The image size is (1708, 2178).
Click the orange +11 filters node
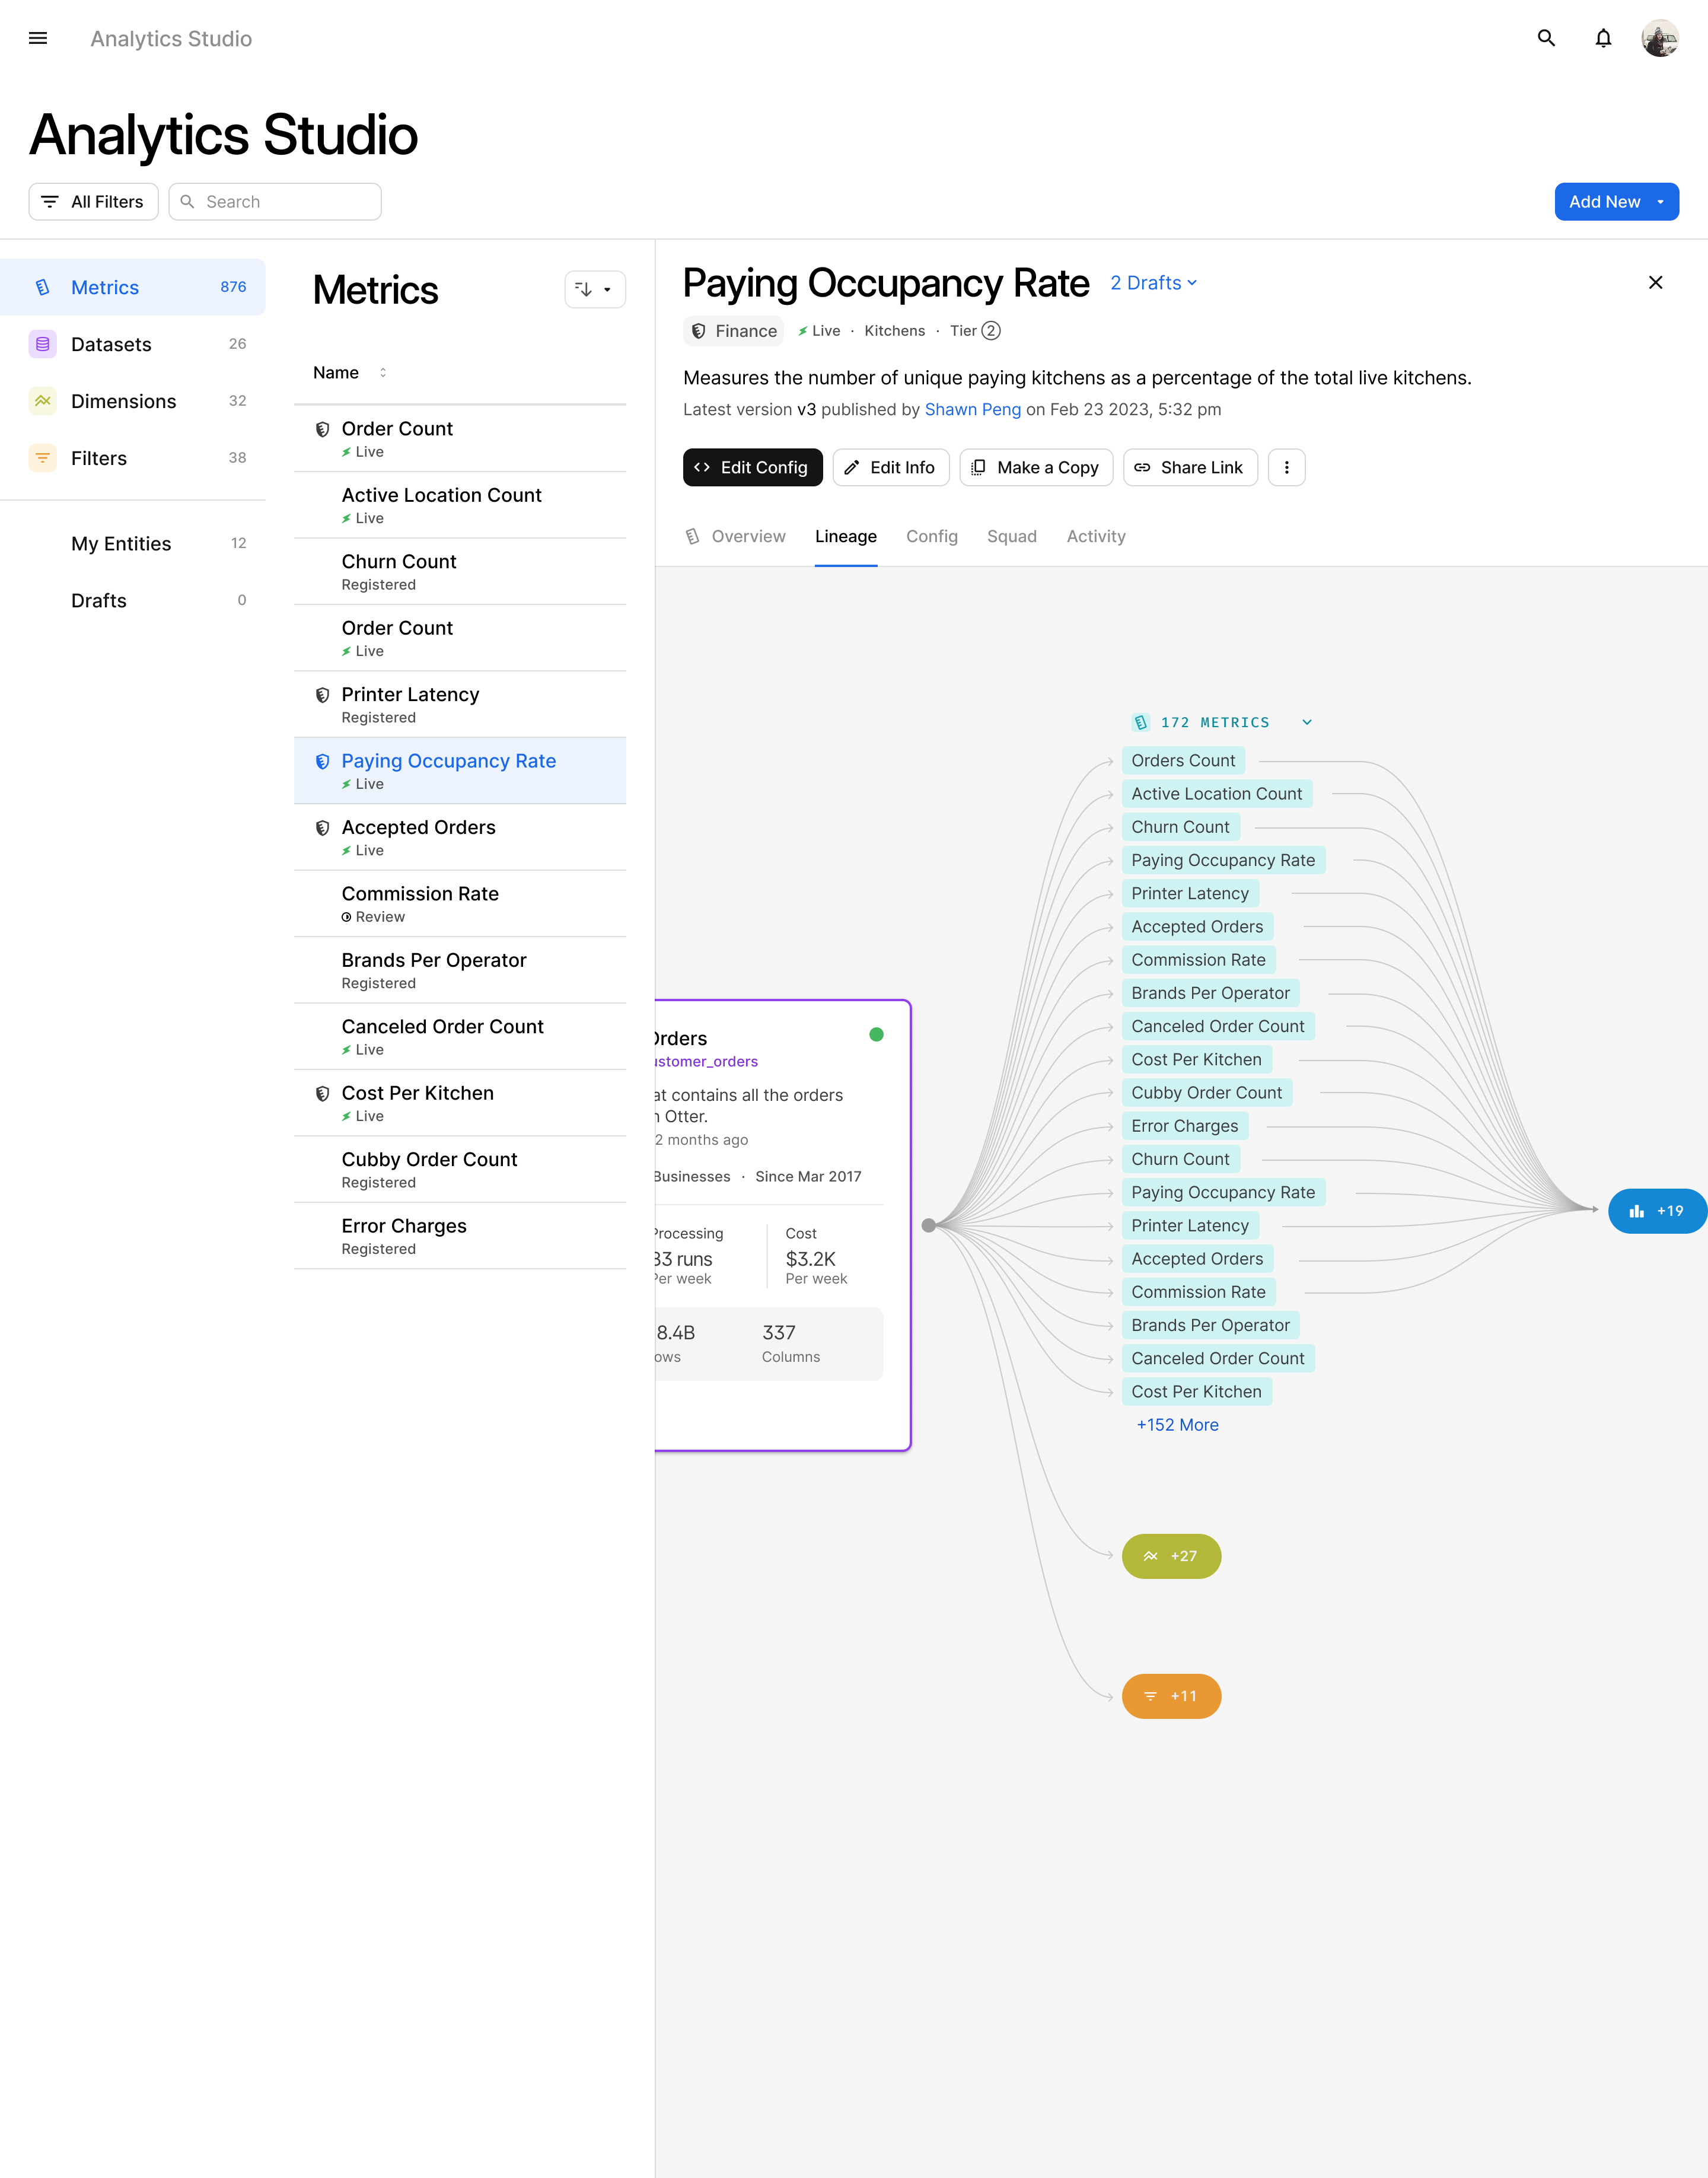coord(1171,1696)
